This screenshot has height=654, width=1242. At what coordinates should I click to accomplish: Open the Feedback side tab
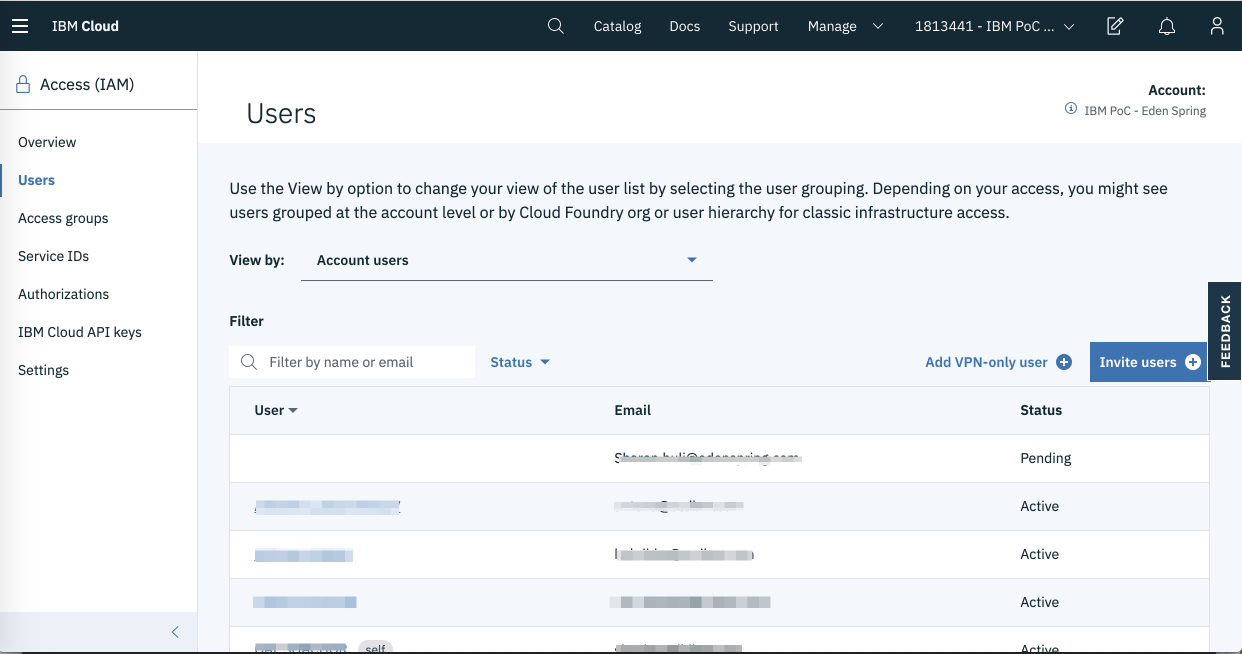coord(1225,331)
